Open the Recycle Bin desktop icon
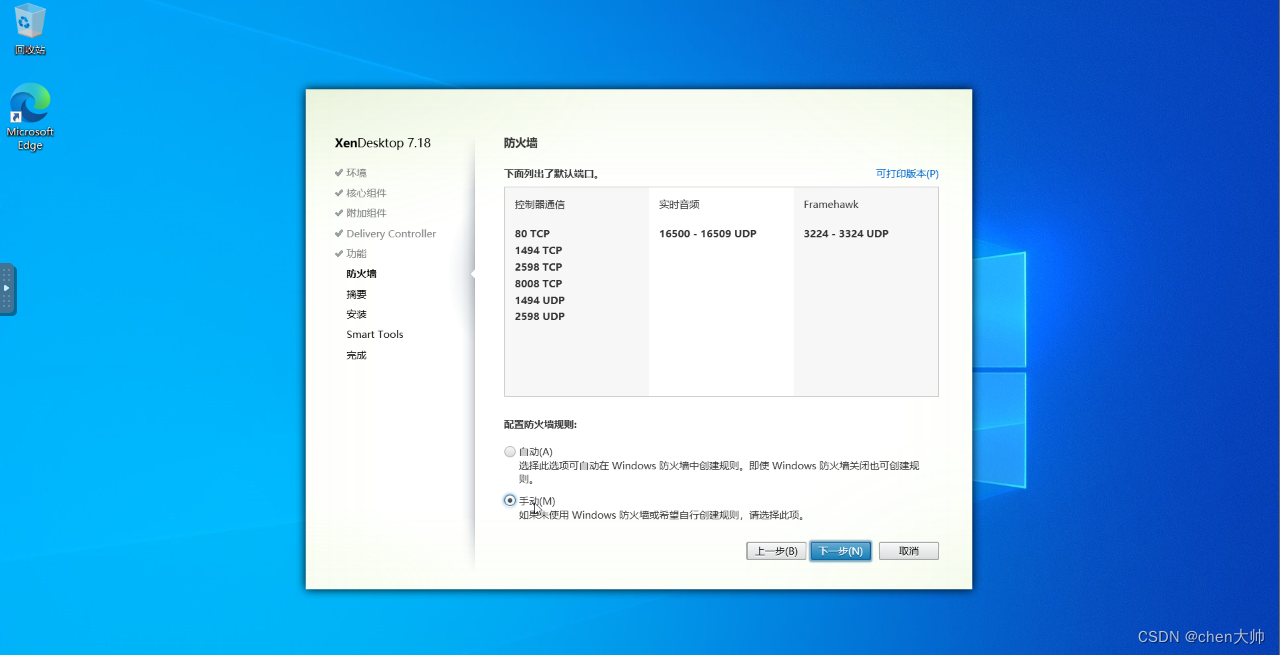Image resolution: width=1280 pixels, height=655 pixels. click(30, 29)
